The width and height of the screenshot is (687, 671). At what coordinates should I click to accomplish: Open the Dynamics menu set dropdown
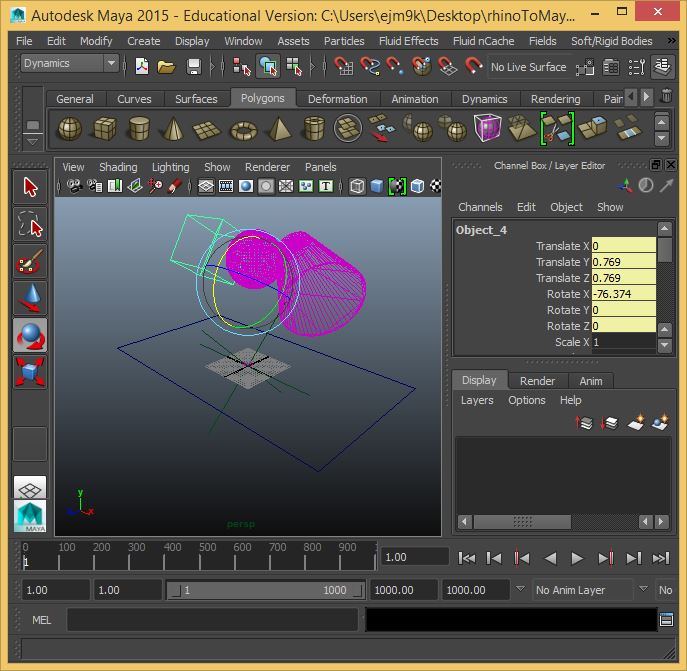pos(112,64)
